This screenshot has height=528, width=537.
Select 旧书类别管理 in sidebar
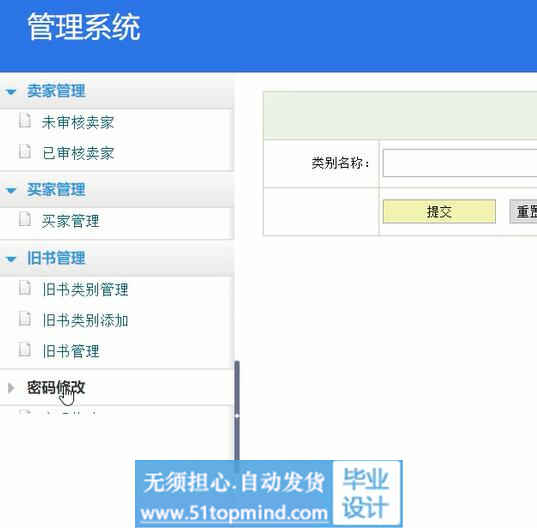coord(85,290)
